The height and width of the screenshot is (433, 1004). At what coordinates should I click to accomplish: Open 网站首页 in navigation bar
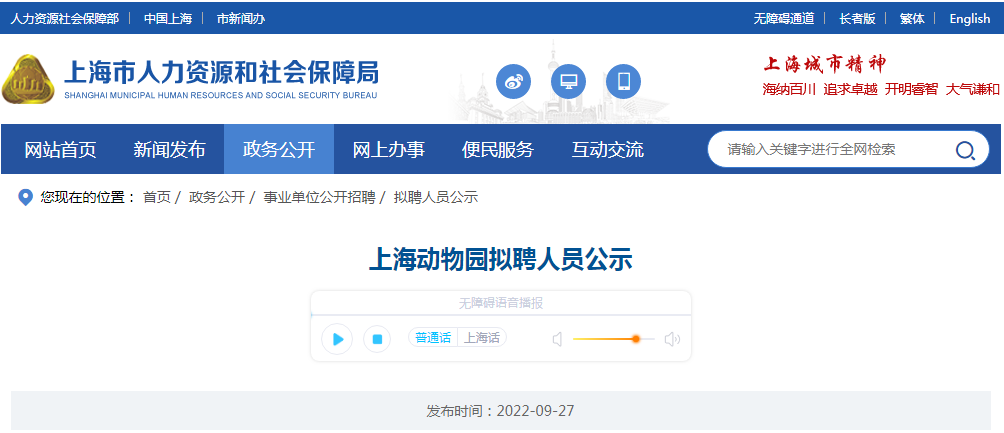(60, 150)
